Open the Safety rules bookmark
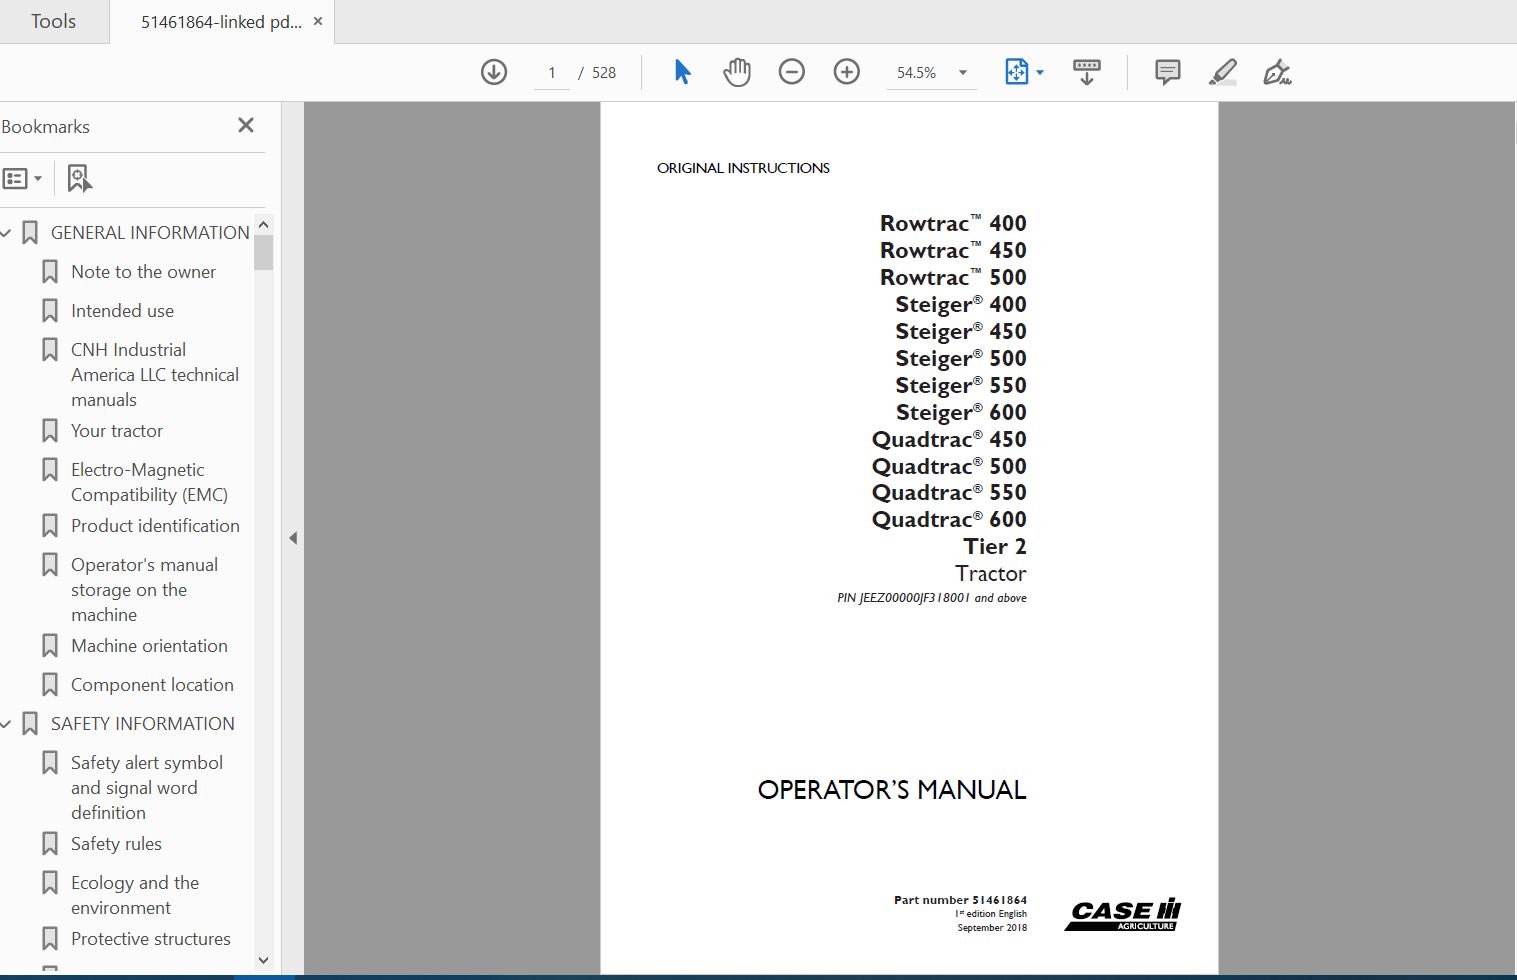 pos(116,844)
